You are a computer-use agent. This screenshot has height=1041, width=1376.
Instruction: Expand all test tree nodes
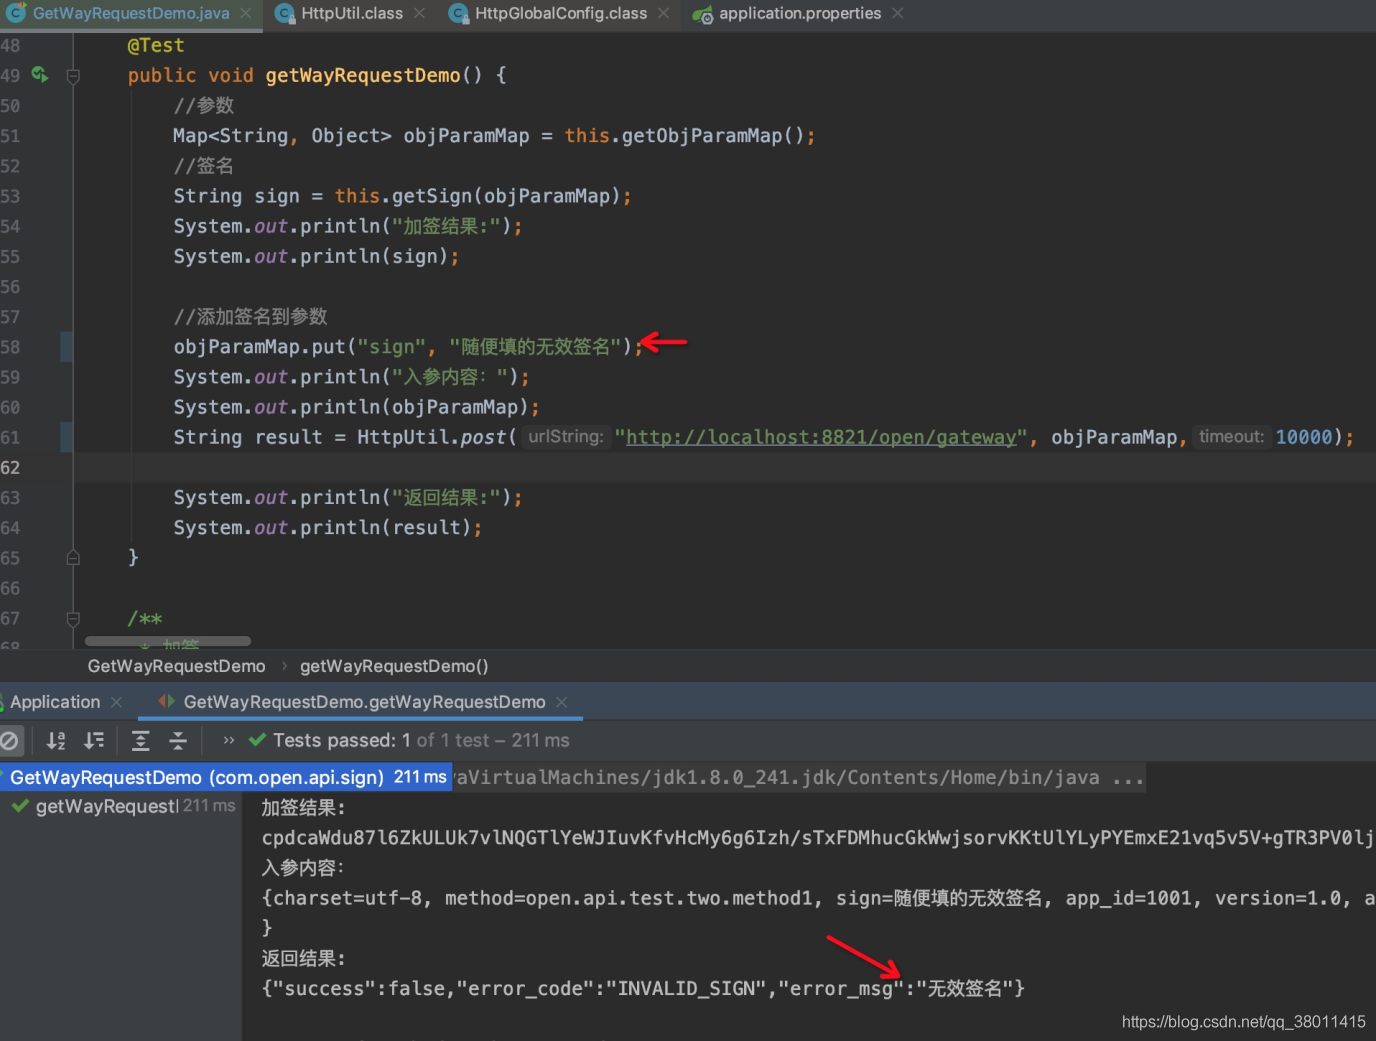141,741
